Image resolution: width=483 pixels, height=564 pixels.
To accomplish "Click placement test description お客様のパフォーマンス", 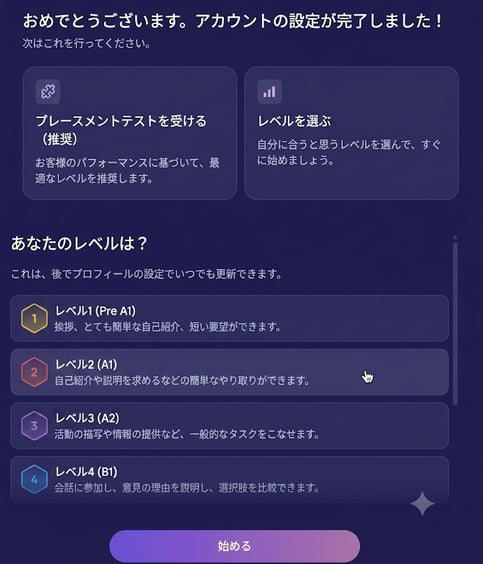I will (x=127, y=170).
